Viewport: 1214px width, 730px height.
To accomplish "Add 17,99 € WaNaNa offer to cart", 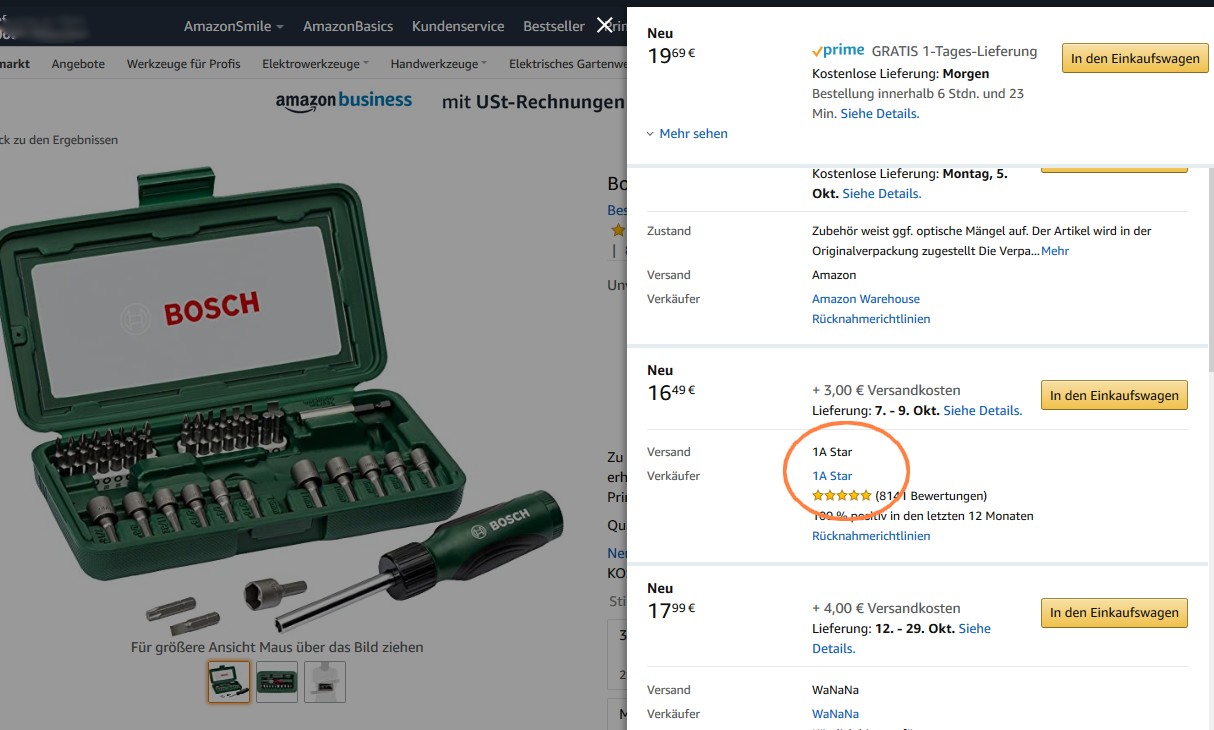I will (x=1114, y=613).
